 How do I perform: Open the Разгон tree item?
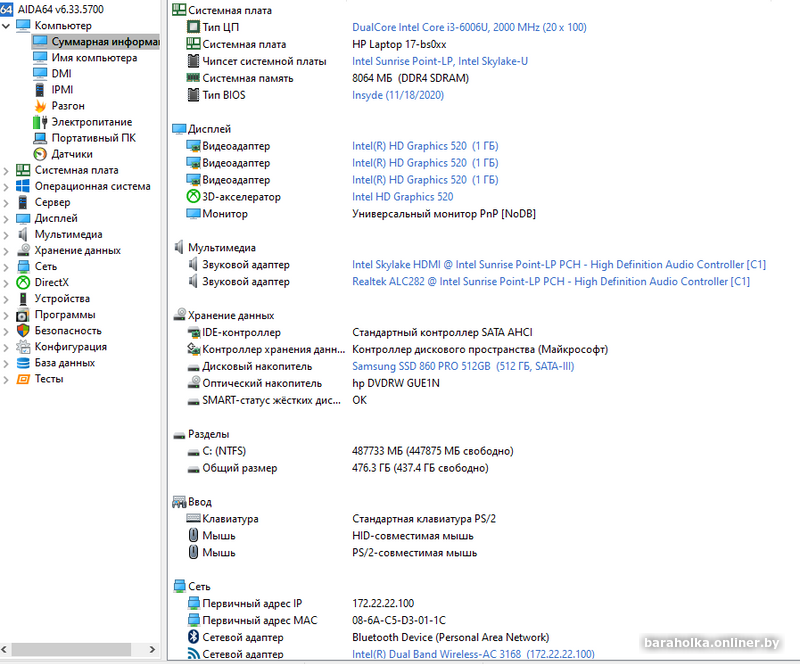68,106
